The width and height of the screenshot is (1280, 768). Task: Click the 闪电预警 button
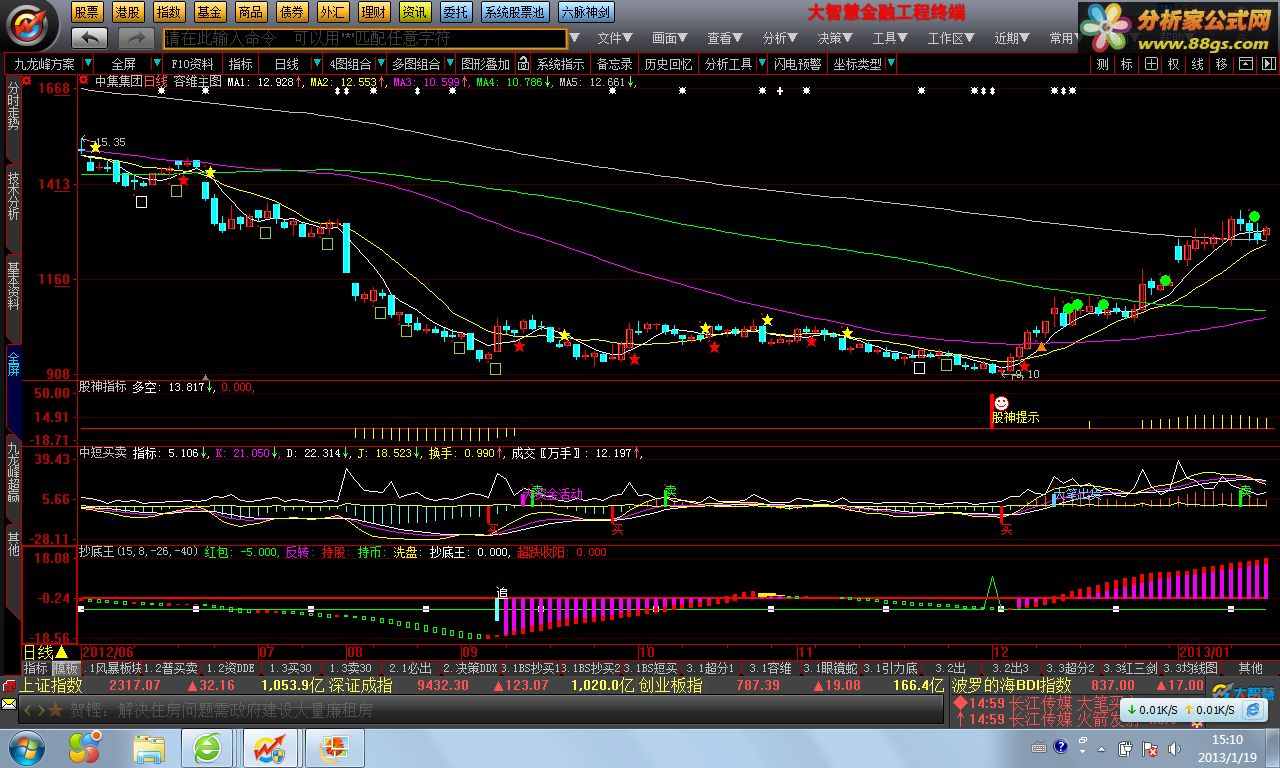tap(797, 64)
